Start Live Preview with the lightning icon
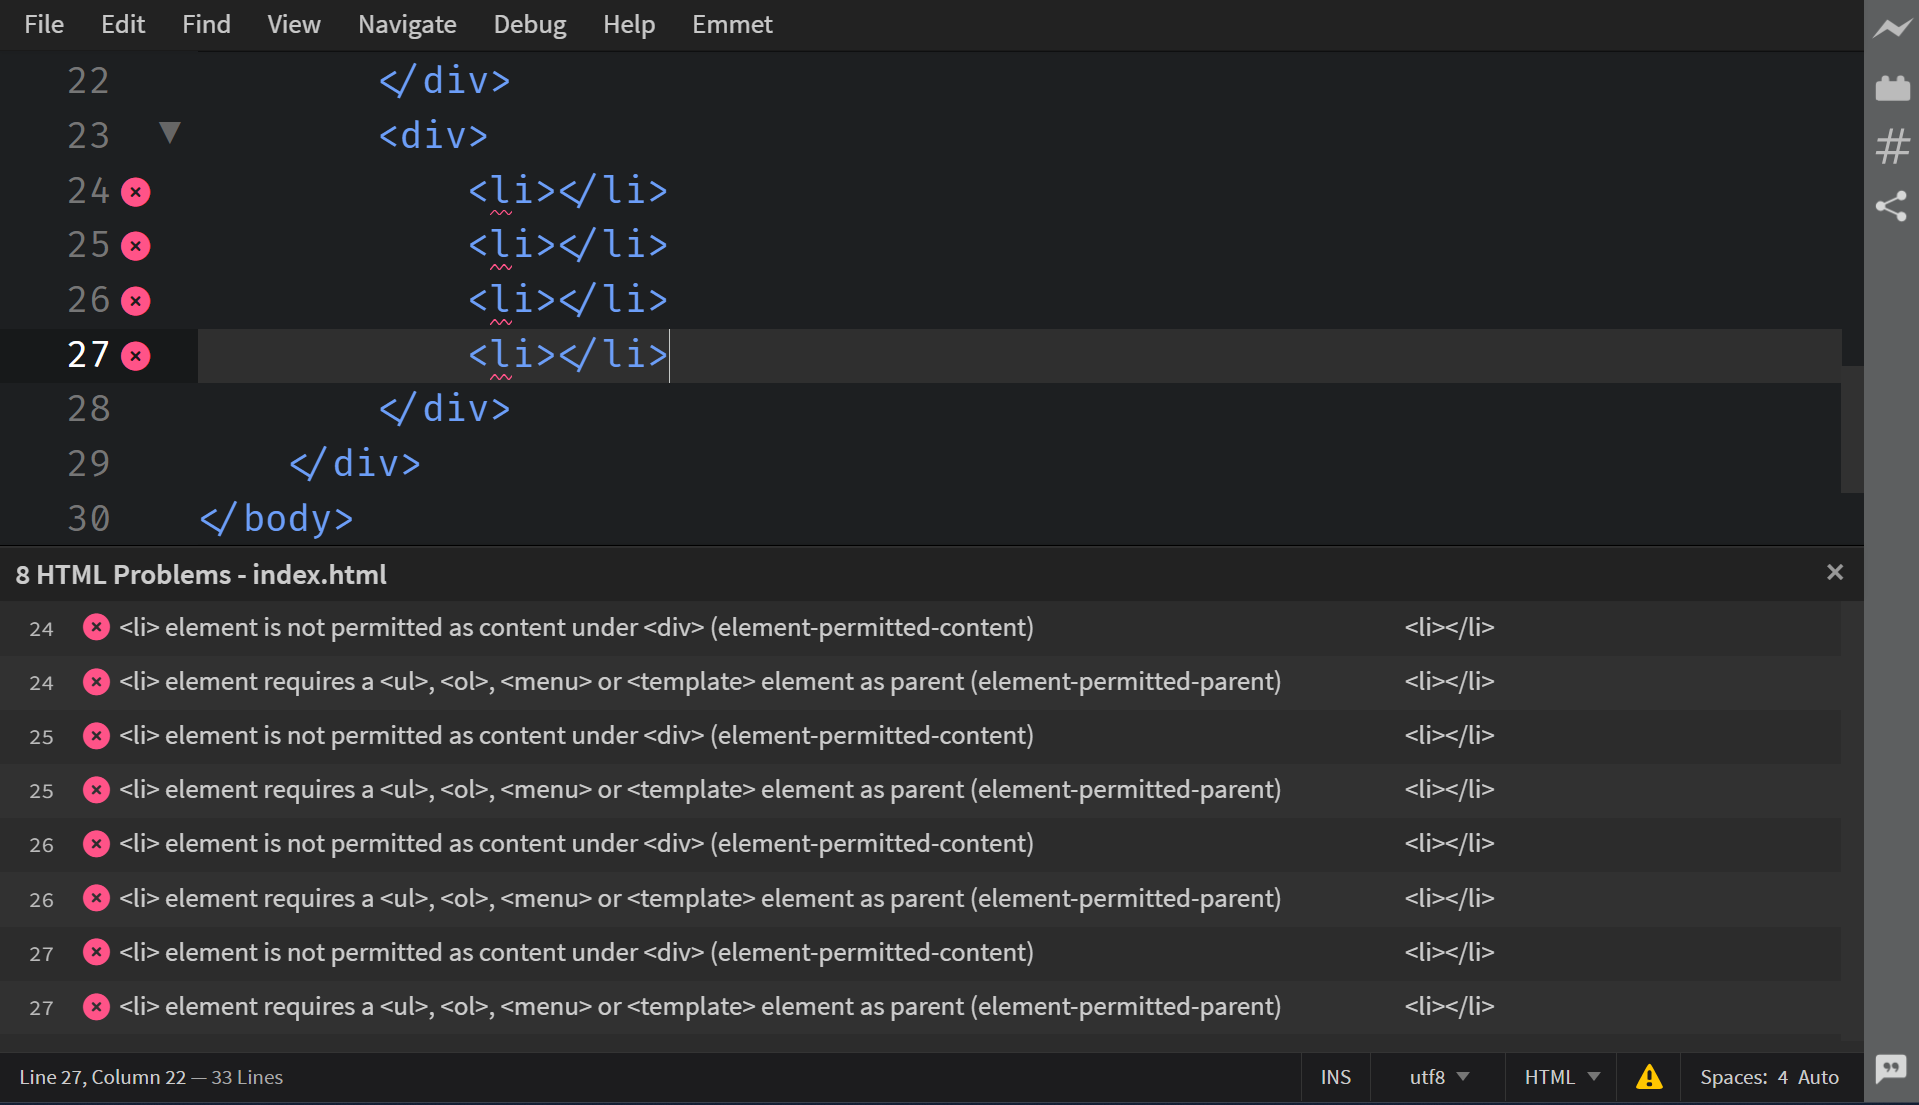 pyautogui.click(x=1892, y=29)
